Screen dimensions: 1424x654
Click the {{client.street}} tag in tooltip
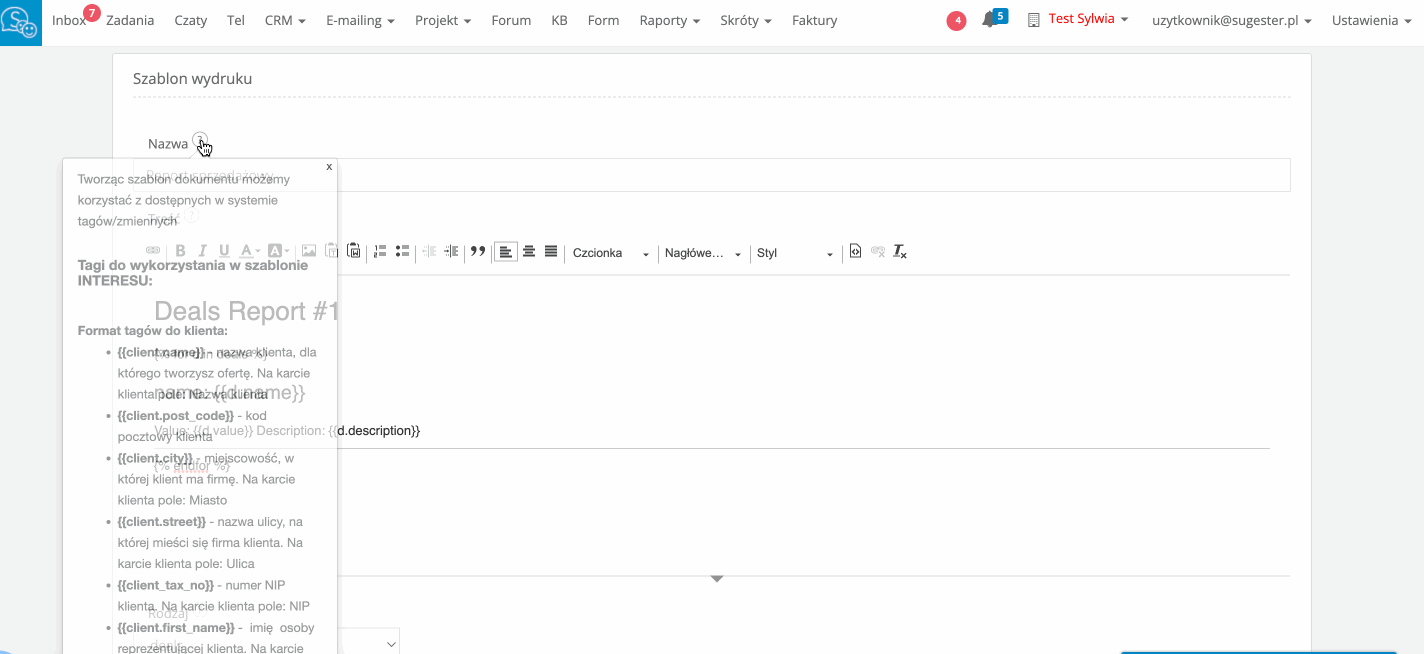tap(161, 522)
